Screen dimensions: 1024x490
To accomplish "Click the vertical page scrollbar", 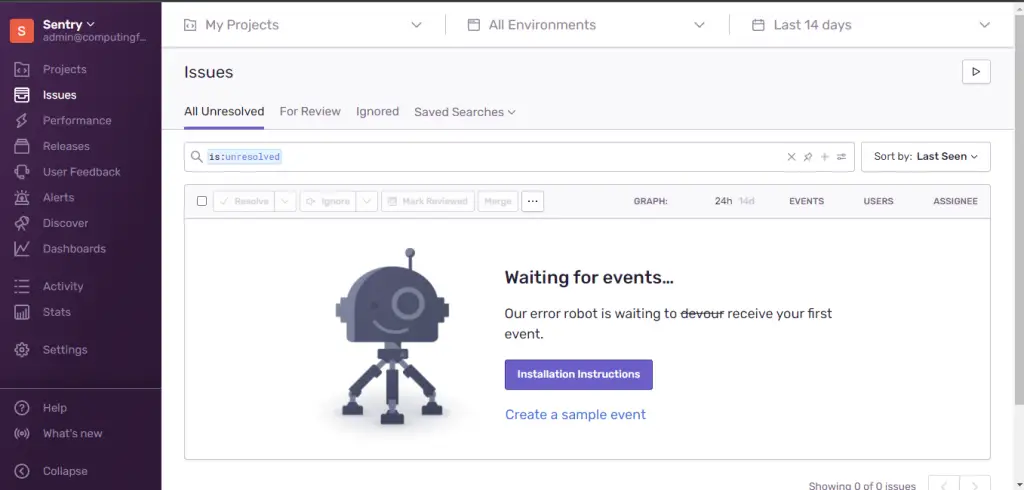I will click(1019, 209).
